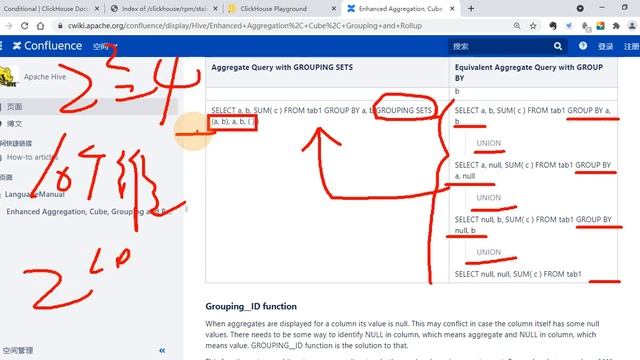Click the Equivalent Aggregate Query with GROUP BY header
This screenshot has width=640, height=360.
coord(529,73)
